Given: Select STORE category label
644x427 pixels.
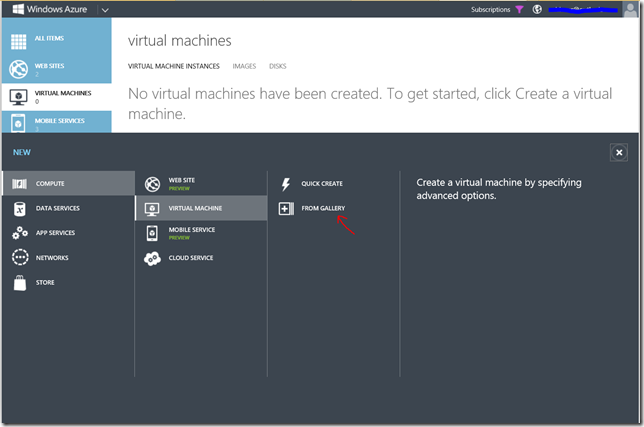Looking at the screenshot, I should coord(45,282).
